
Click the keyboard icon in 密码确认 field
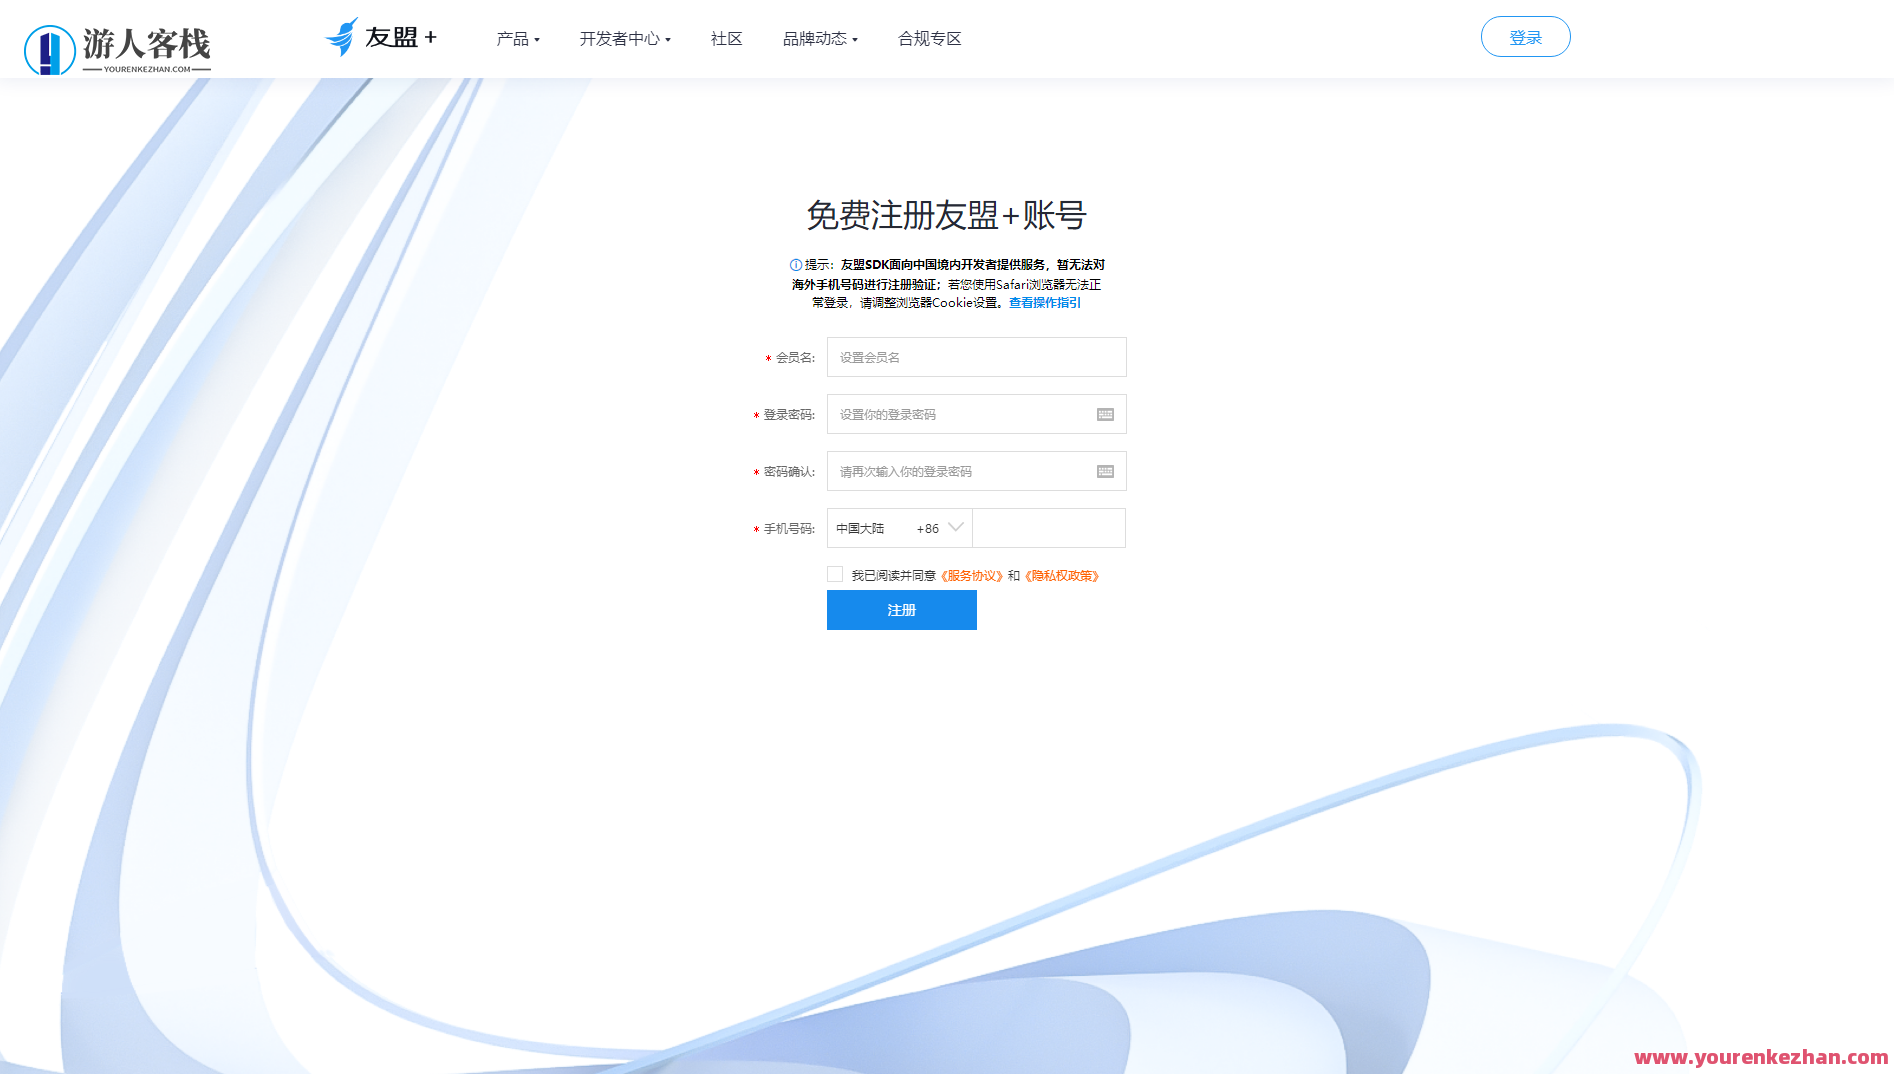coord(1104,471)
